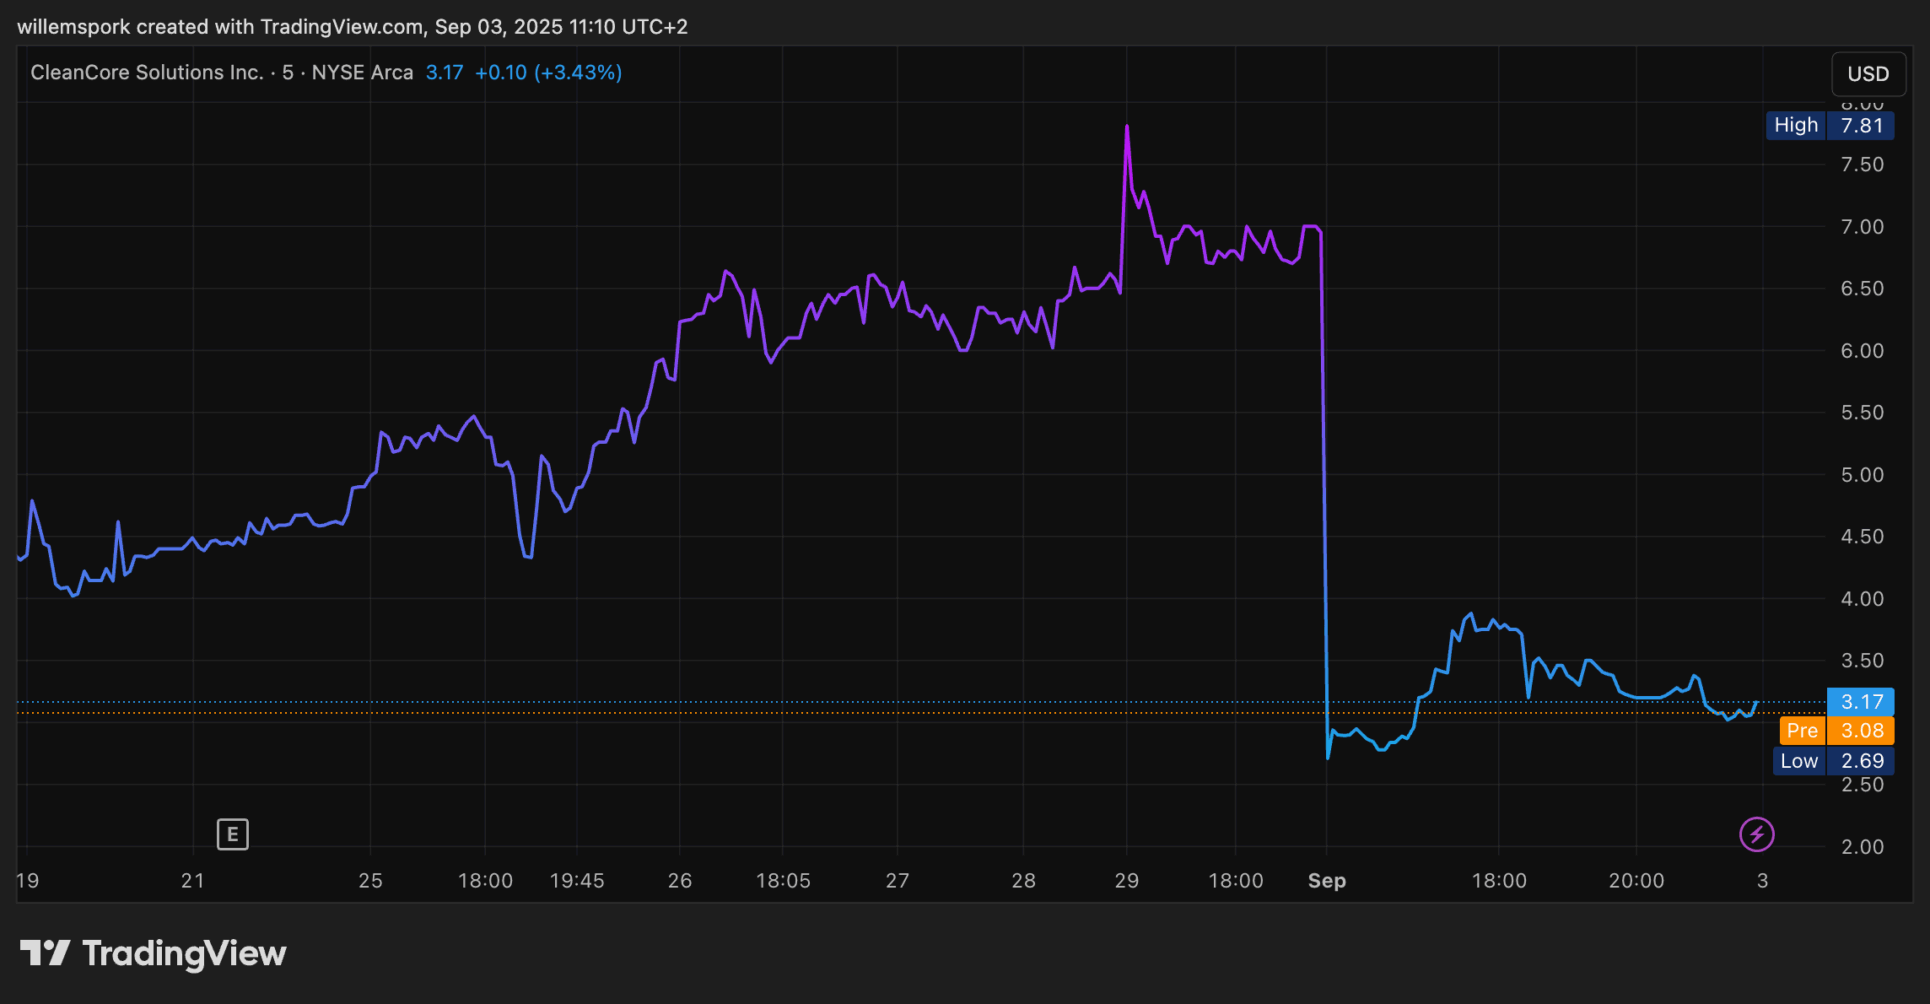
Task: Click the NYSE Arca exchange label
Action: click(362, 73)
